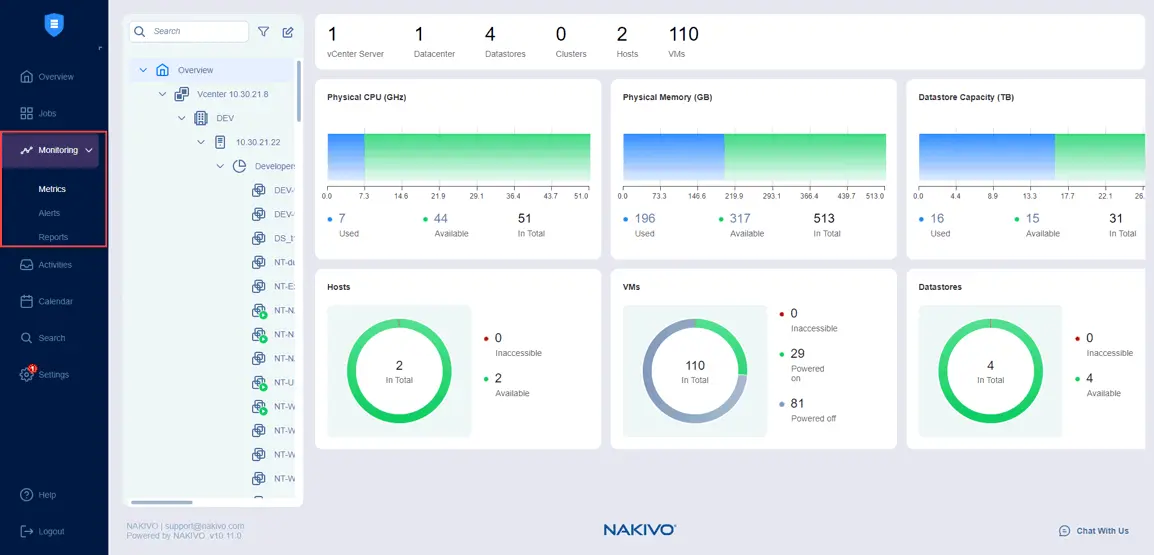Select the Monitoring menu item
The height and width of the screenshot is (555, 1154).
coord(51,150)
